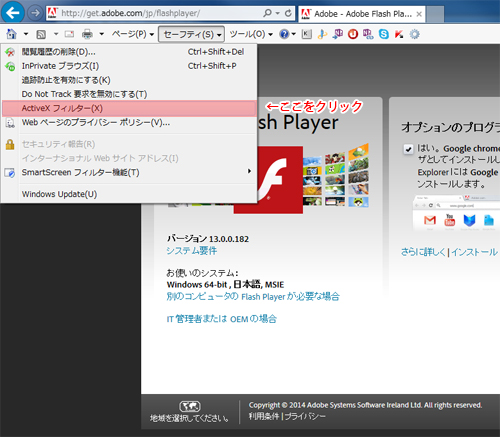Click the yellow-blue figure toolbar icon
The width and height of the screenshot is (500, 437).
click(322, 34)
